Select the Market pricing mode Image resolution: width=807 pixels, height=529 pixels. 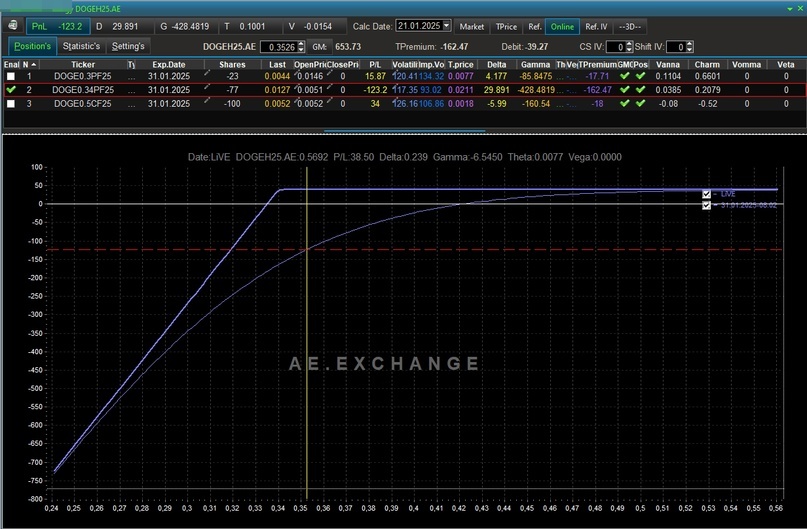[471, 27]
